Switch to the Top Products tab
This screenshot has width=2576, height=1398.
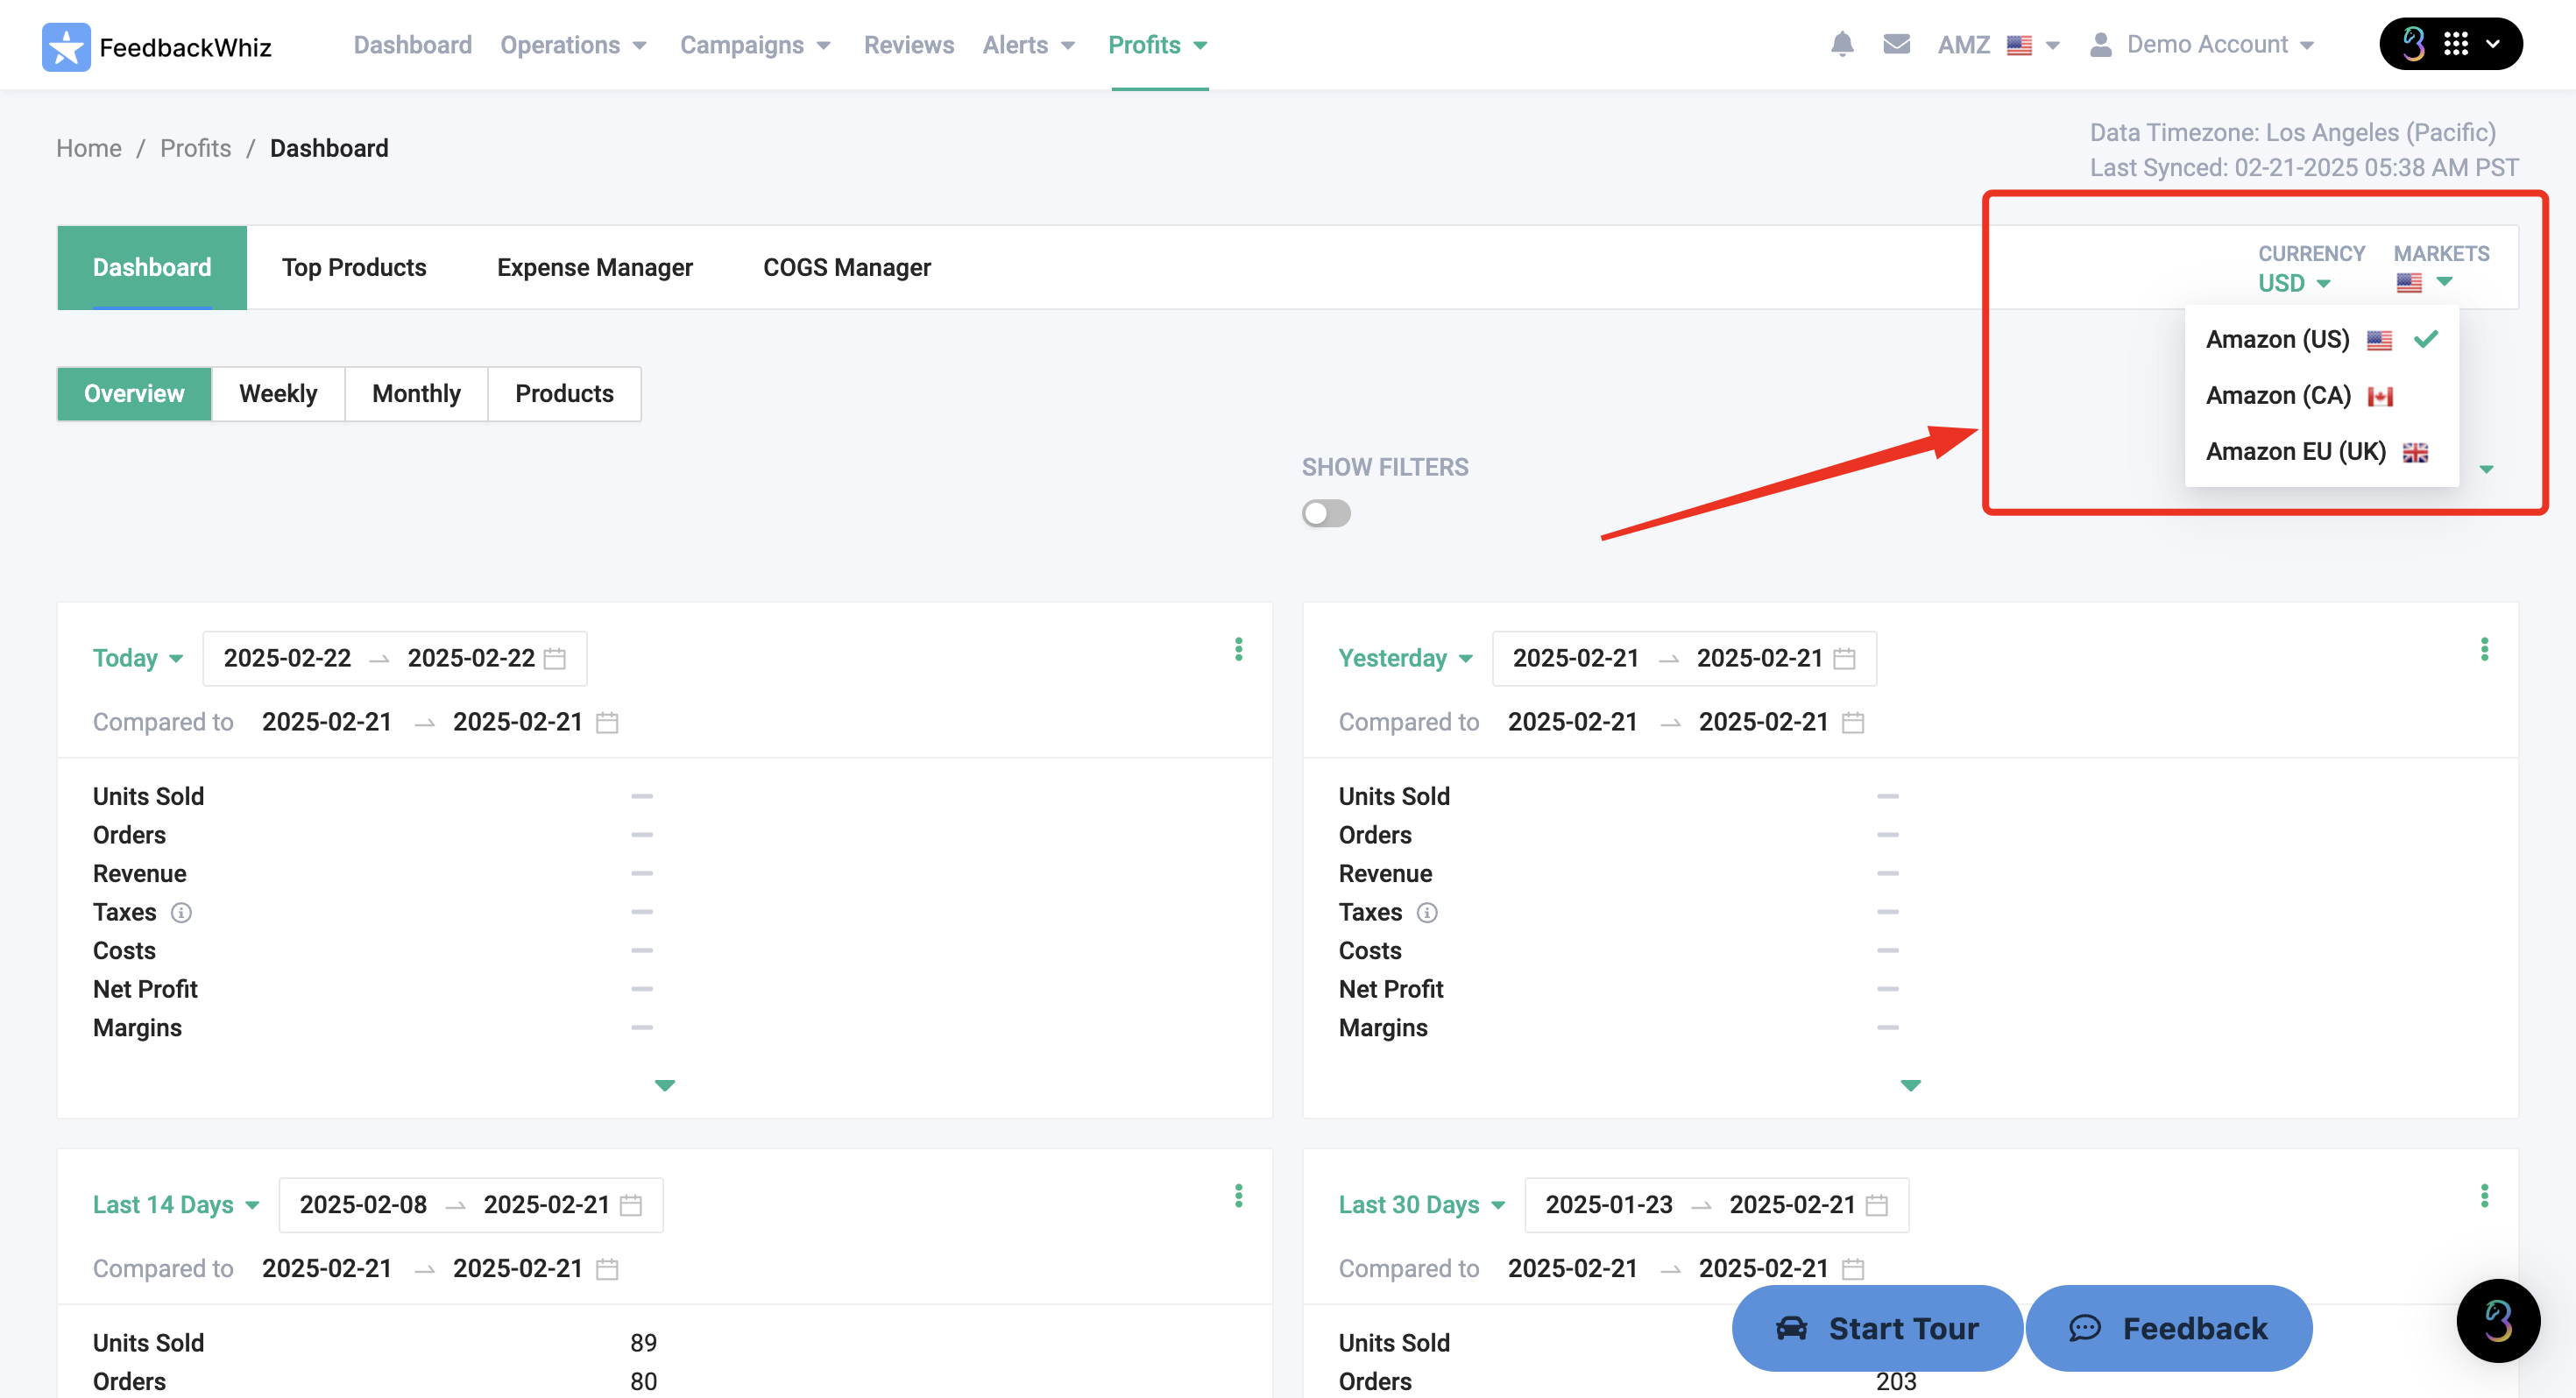click(x=354, y=267)
